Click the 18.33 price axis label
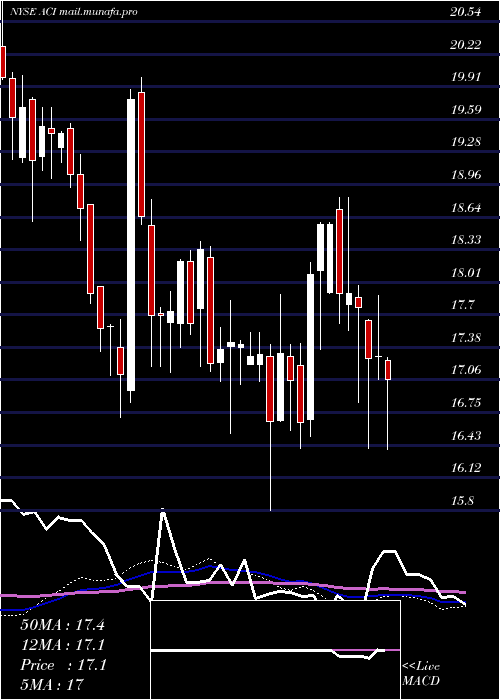 pos(466,240)
